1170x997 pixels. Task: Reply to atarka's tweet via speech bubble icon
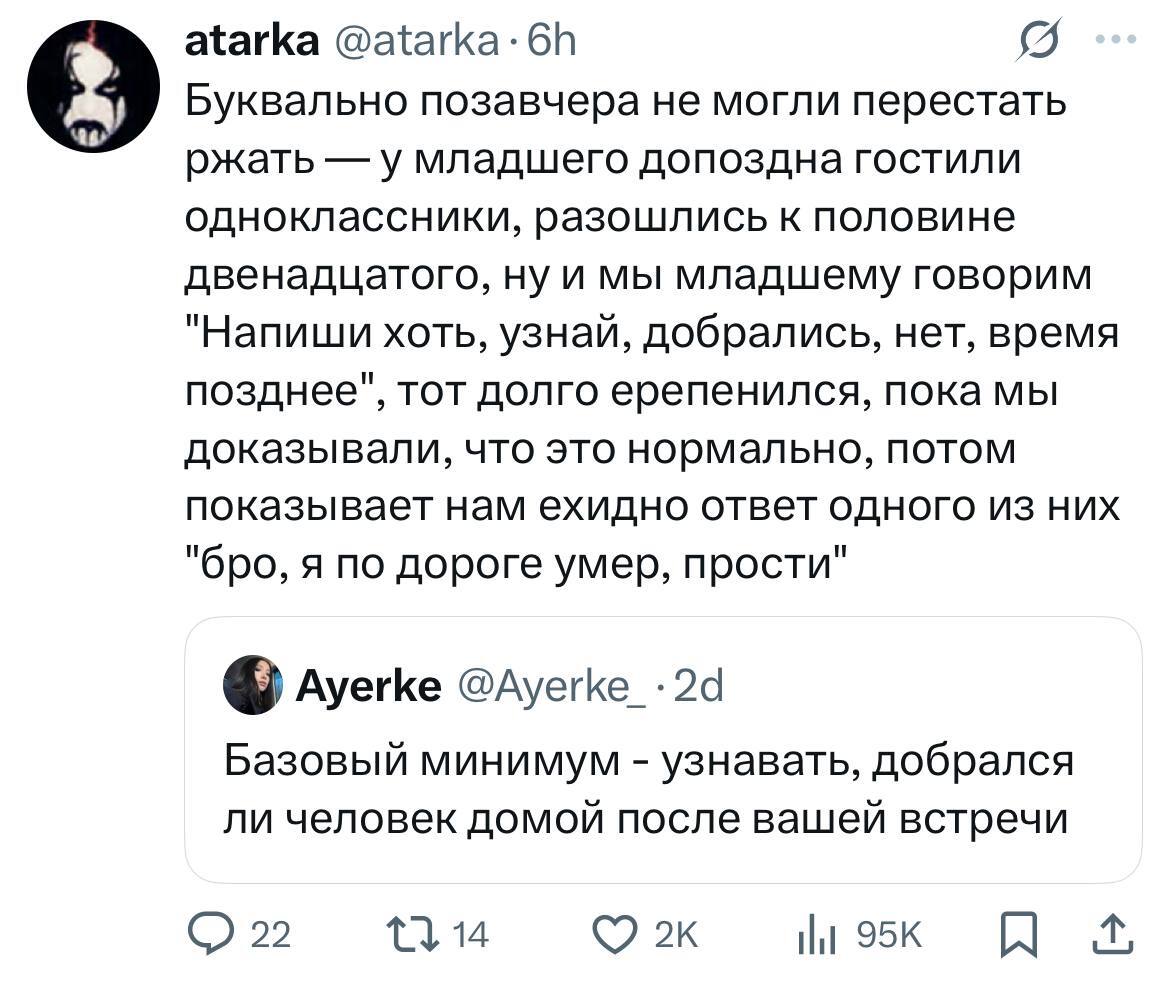(211, 935)
